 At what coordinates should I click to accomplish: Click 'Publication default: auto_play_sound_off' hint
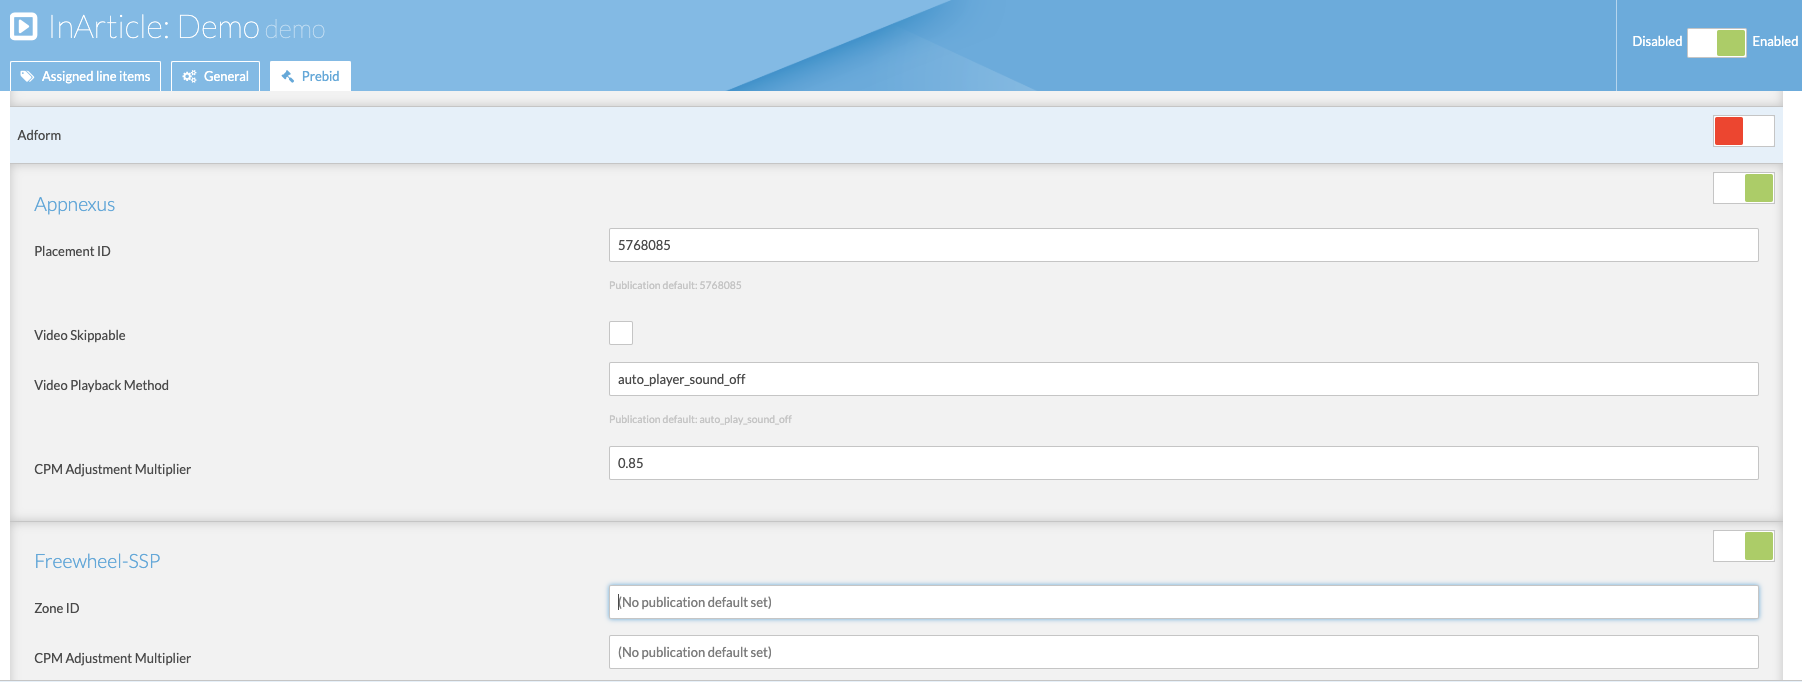[x=700, y=419]
